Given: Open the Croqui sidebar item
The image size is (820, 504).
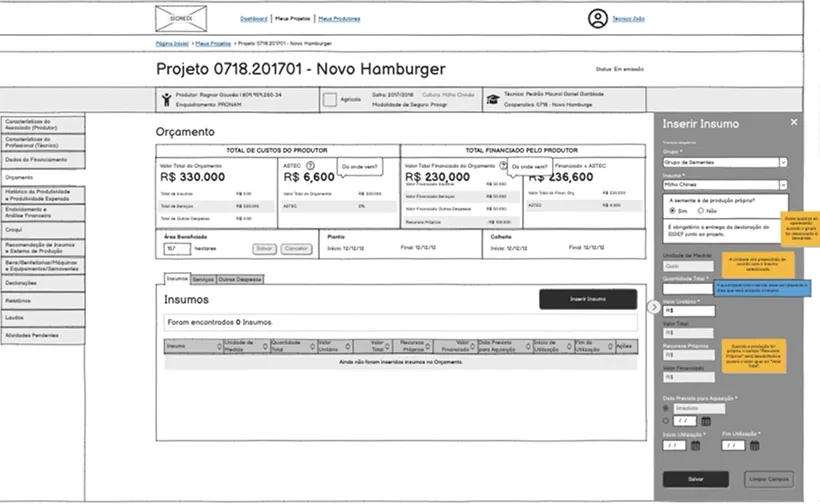Looking at the screenshot, I should pyautogui.click(x=42, y=230).
